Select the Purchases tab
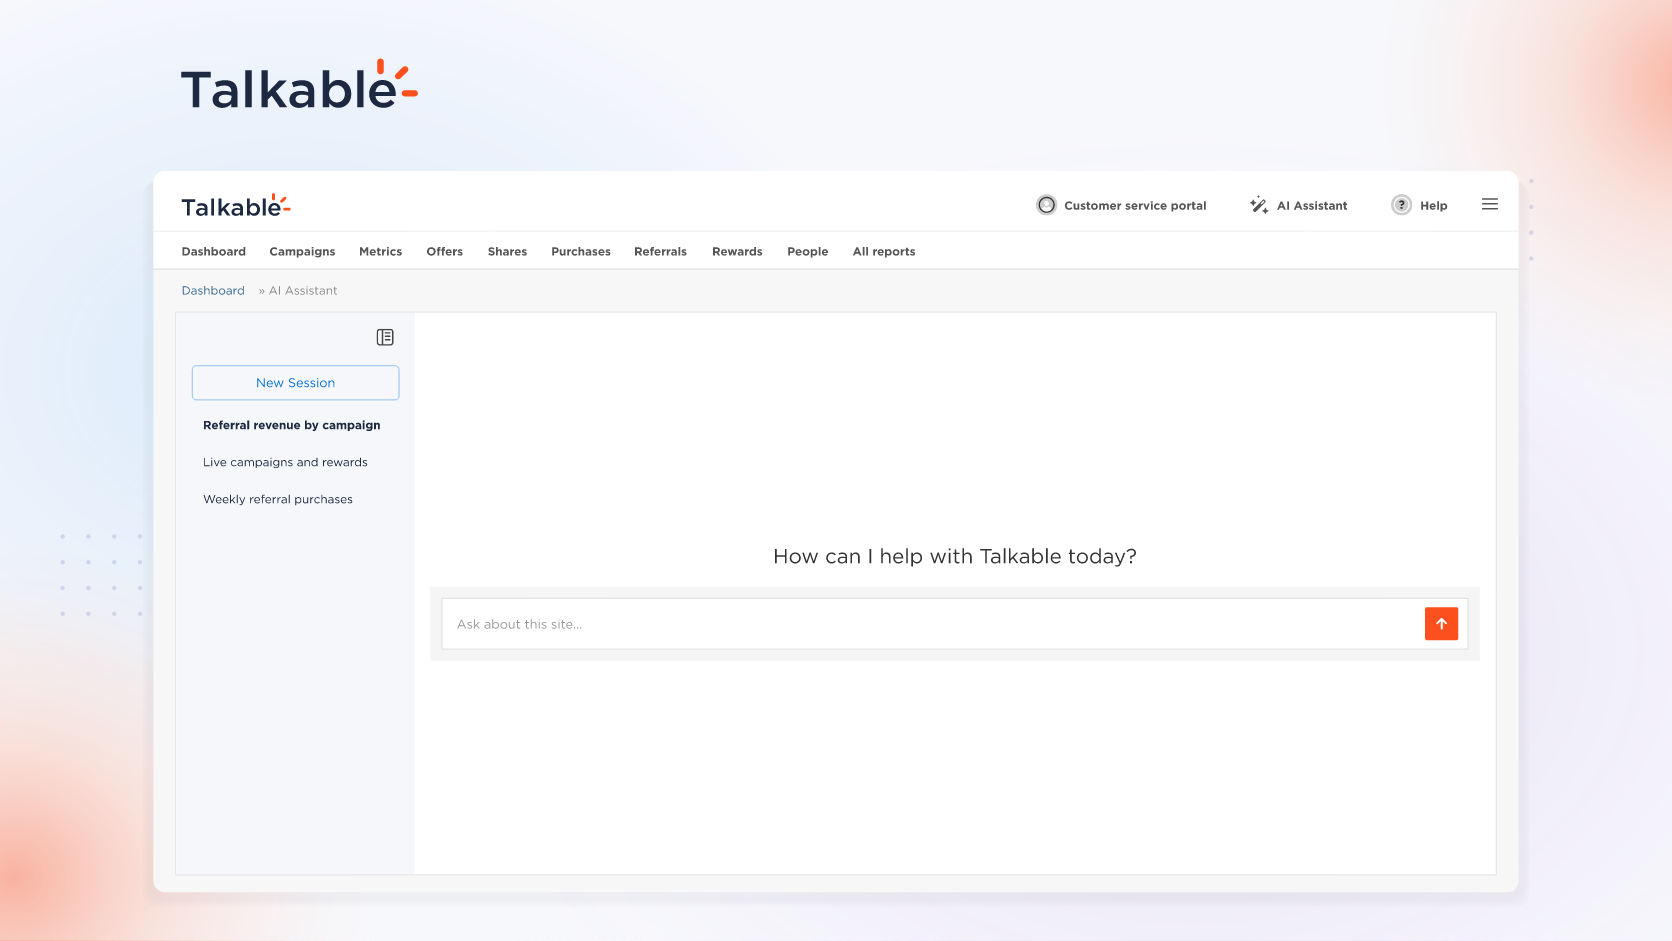Image resolution: width=1672 pixels, height=941 pixels. click(581, 252)
